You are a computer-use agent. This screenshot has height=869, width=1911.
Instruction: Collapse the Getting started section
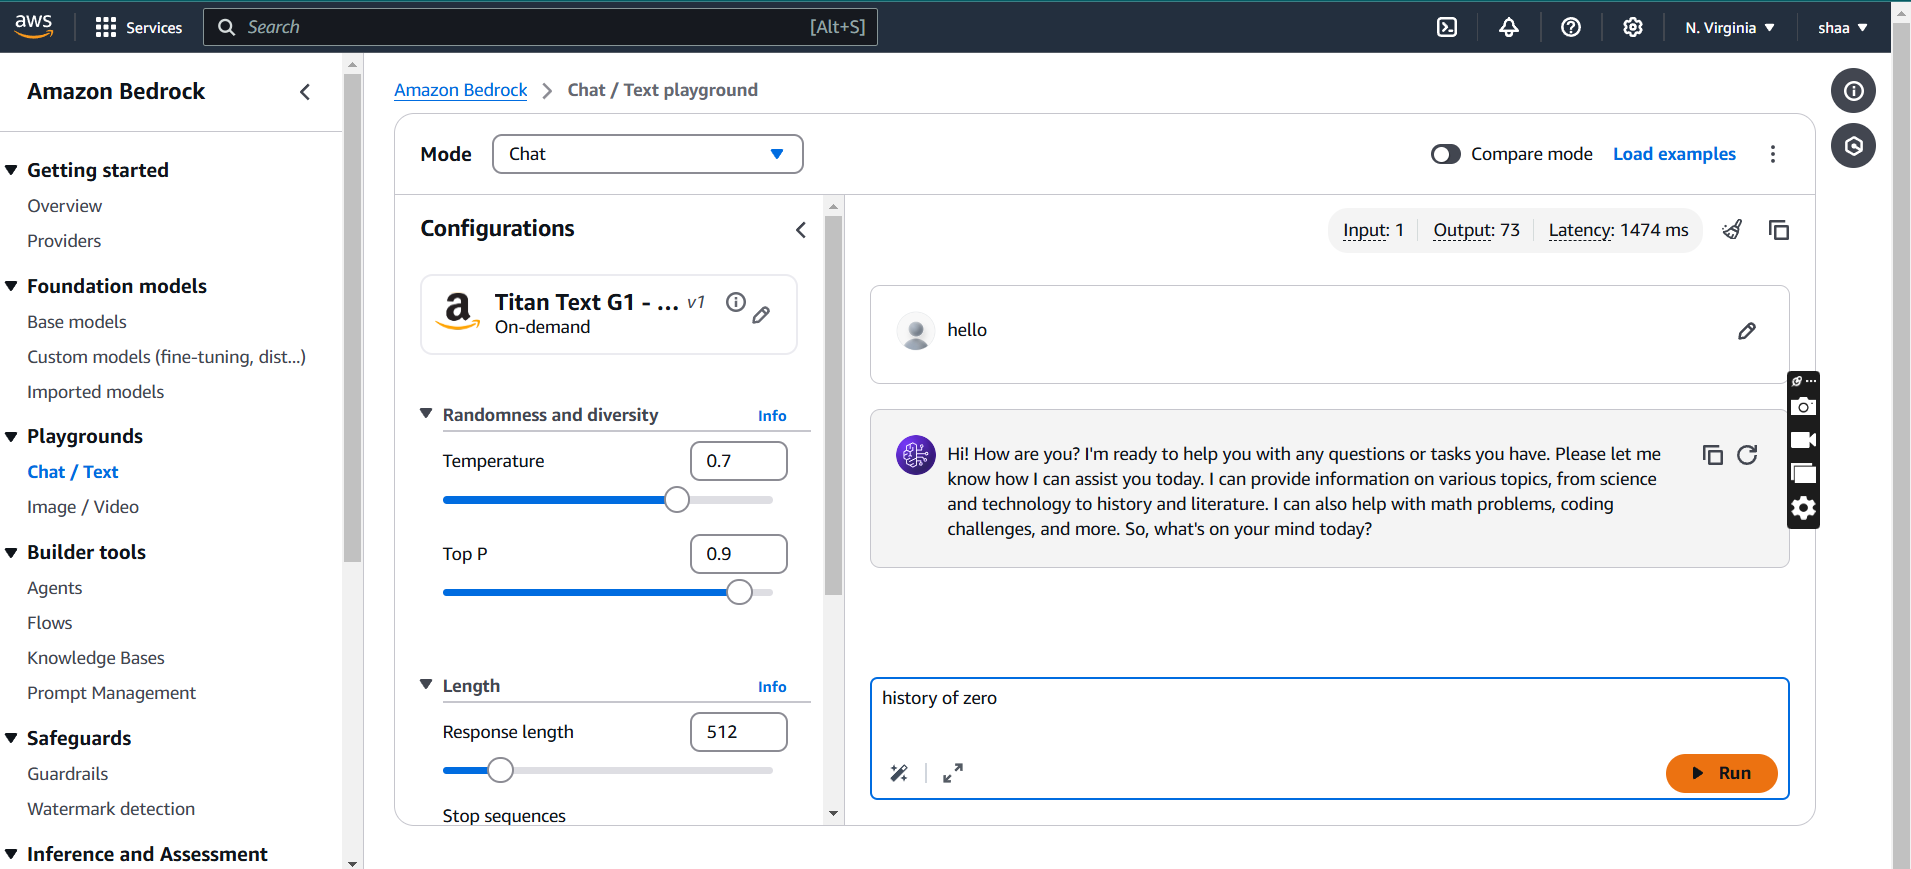(x=12, y=170)
